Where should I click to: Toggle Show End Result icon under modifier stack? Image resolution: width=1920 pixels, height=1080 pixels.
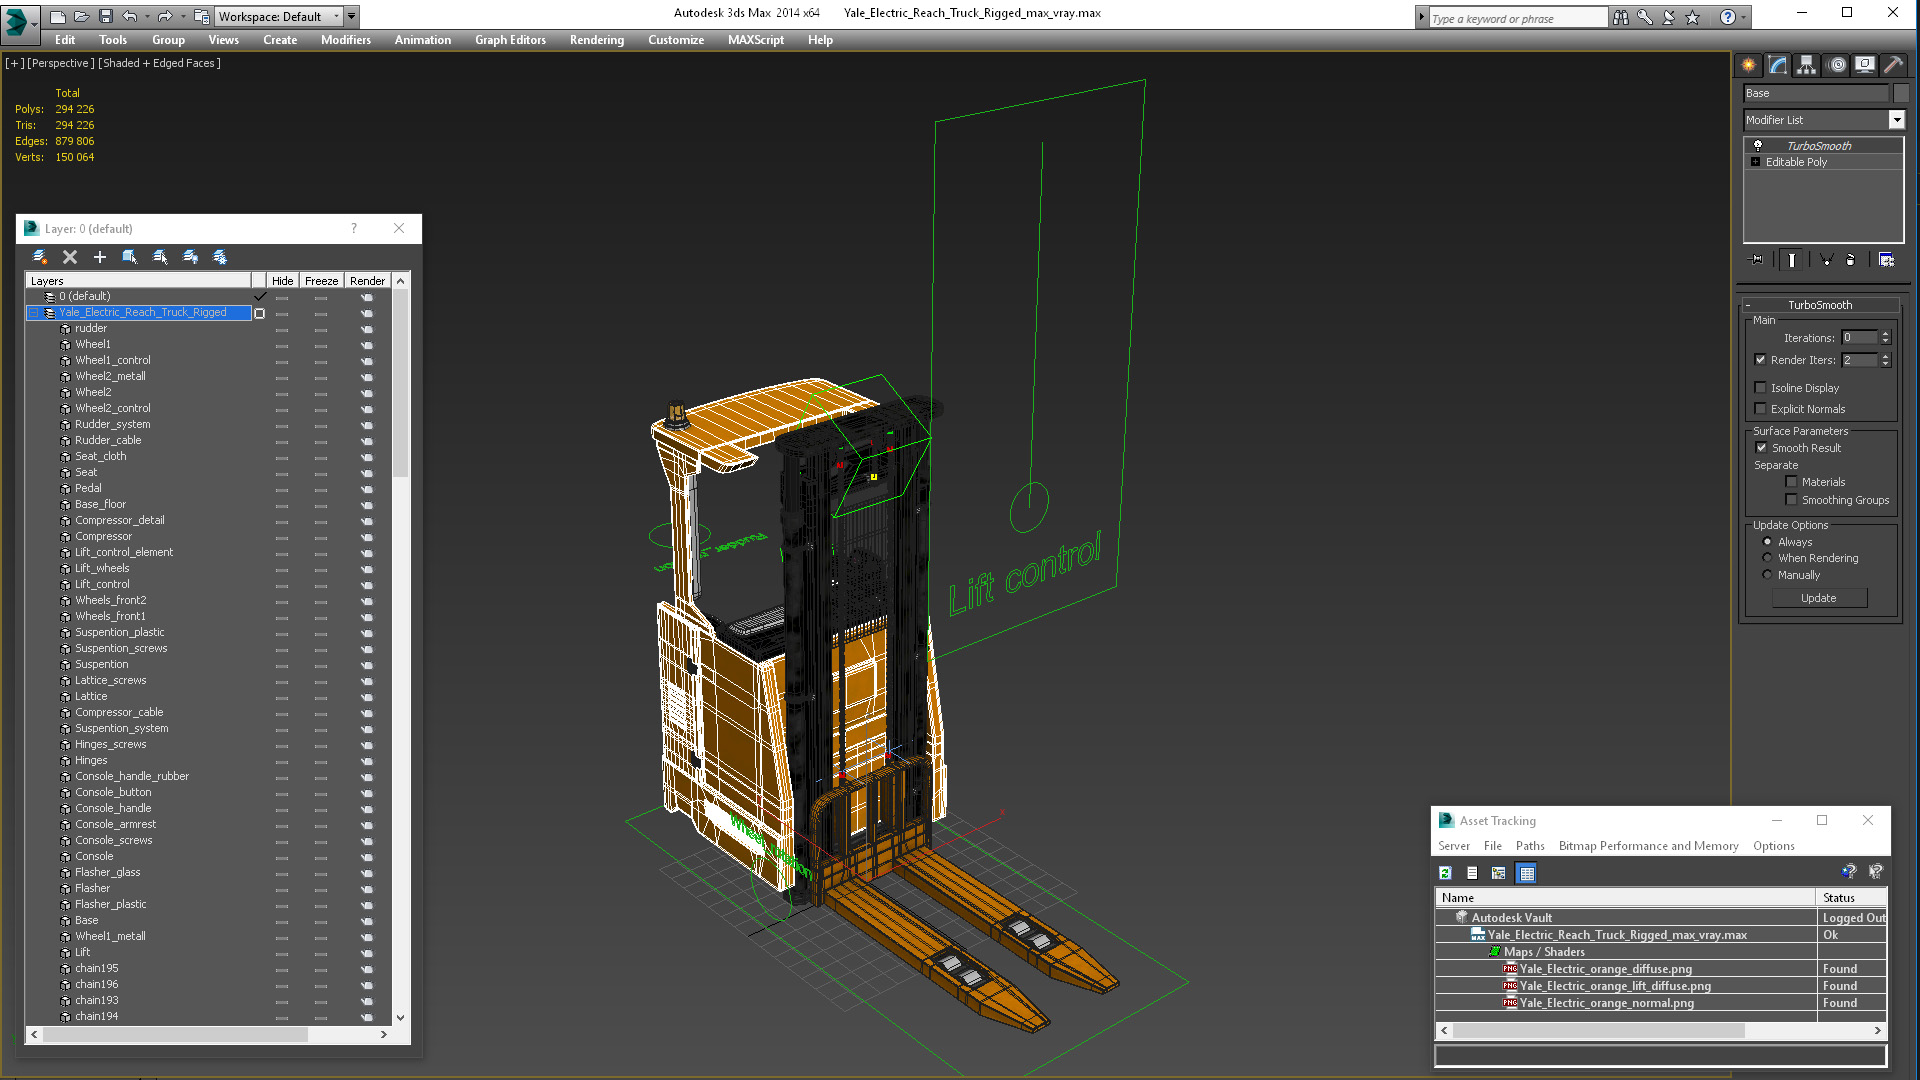(x=1792, y=260)
